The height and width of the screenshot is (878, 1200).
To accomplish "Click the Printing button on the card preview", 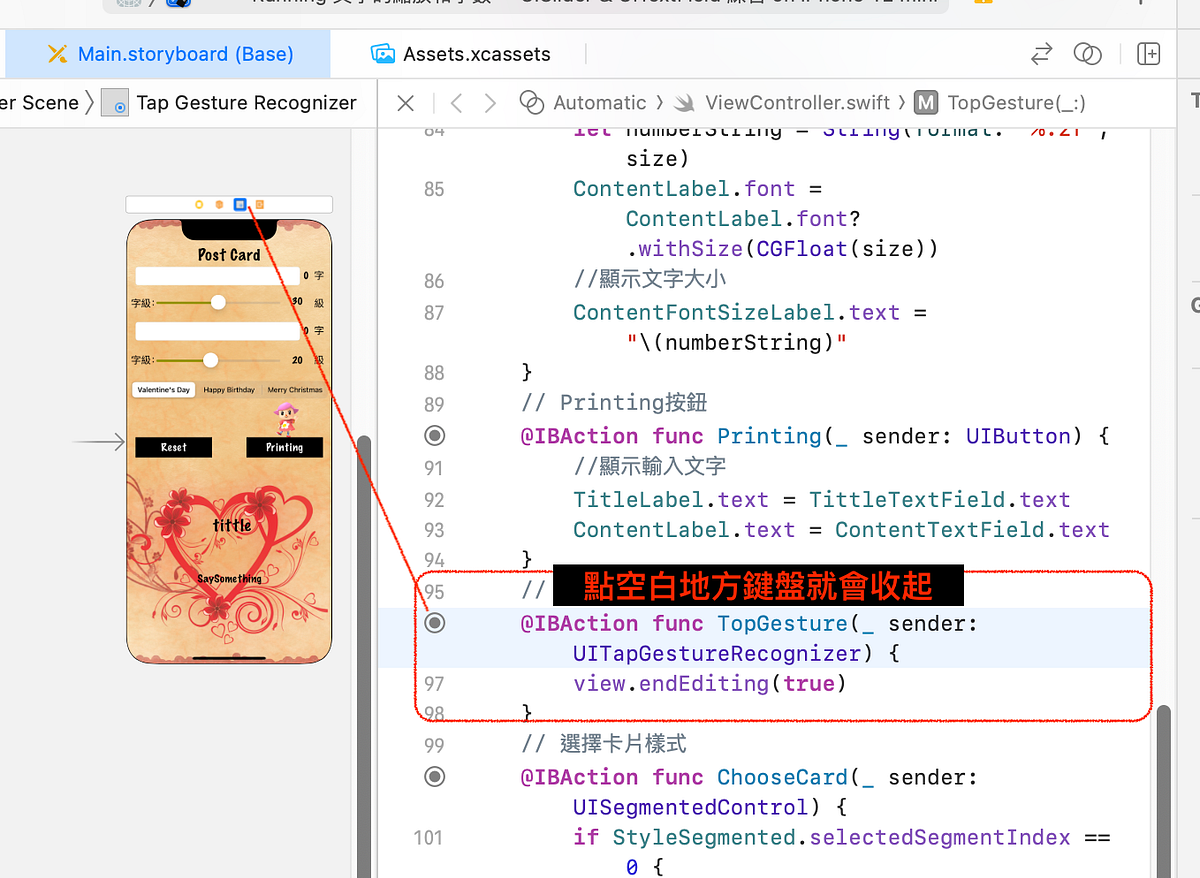I will (x=284, y=447).
